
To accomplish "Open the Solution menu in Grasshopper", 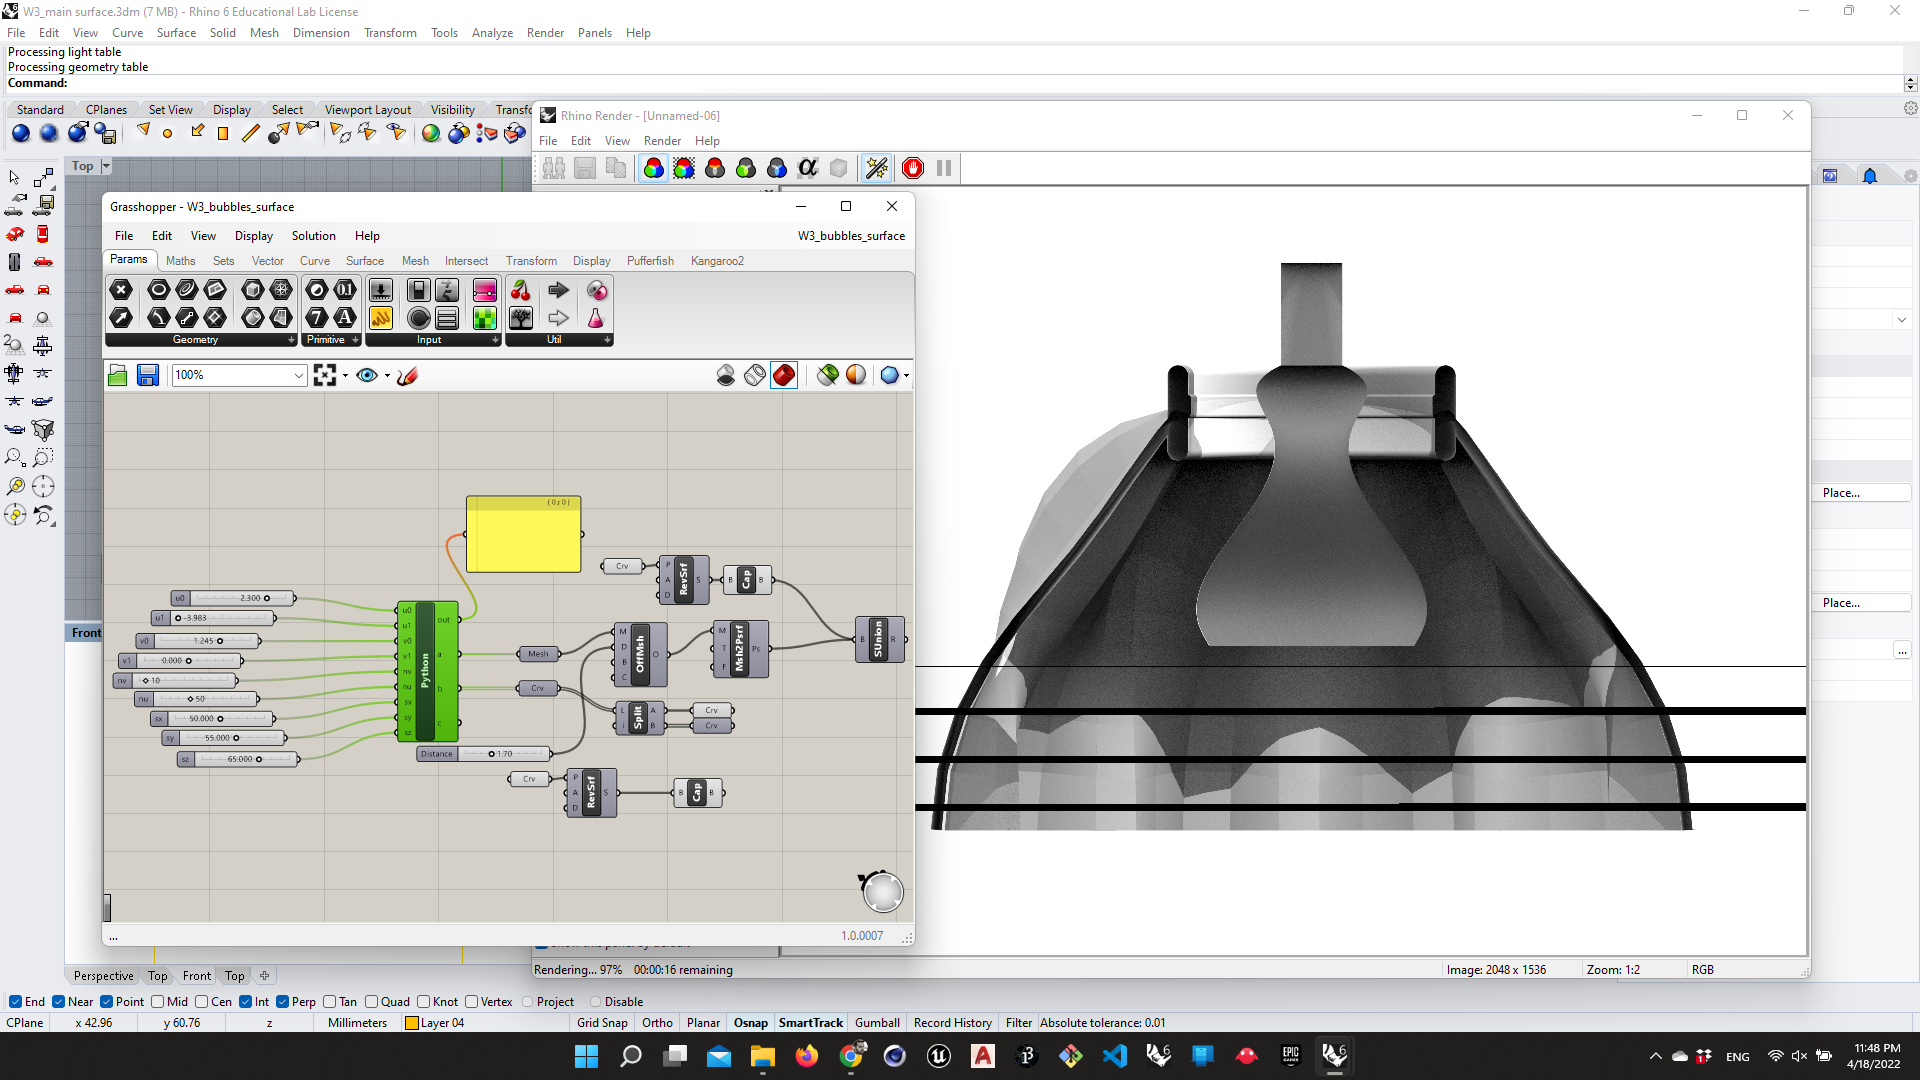I will (x=313, y=236).
